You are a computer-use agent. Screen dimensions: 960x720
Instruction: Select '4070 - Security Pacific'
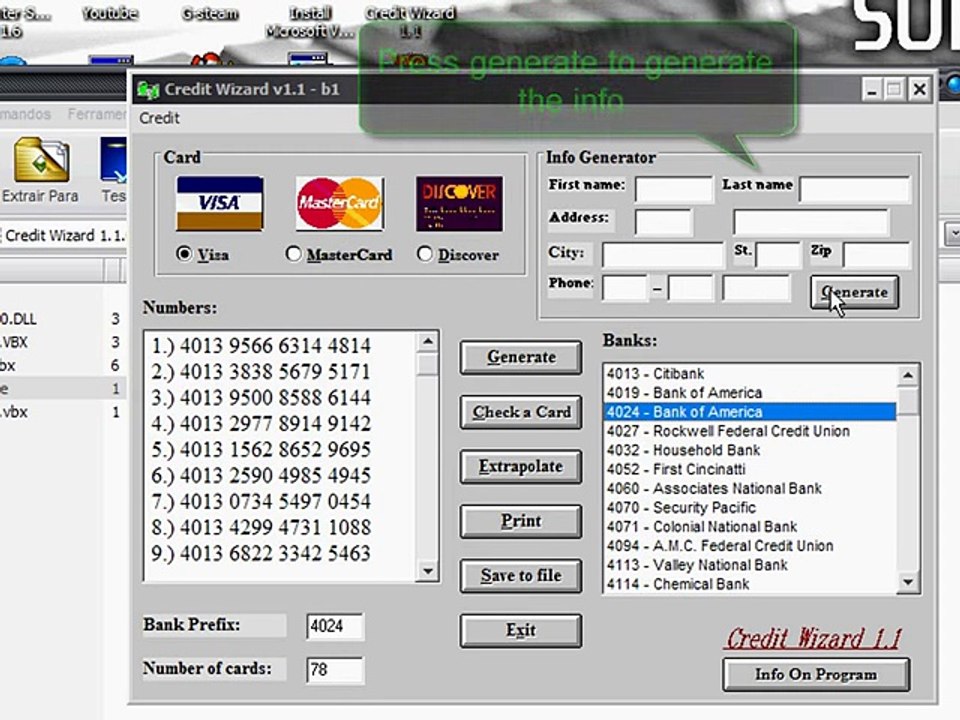(x=749, y=508)
